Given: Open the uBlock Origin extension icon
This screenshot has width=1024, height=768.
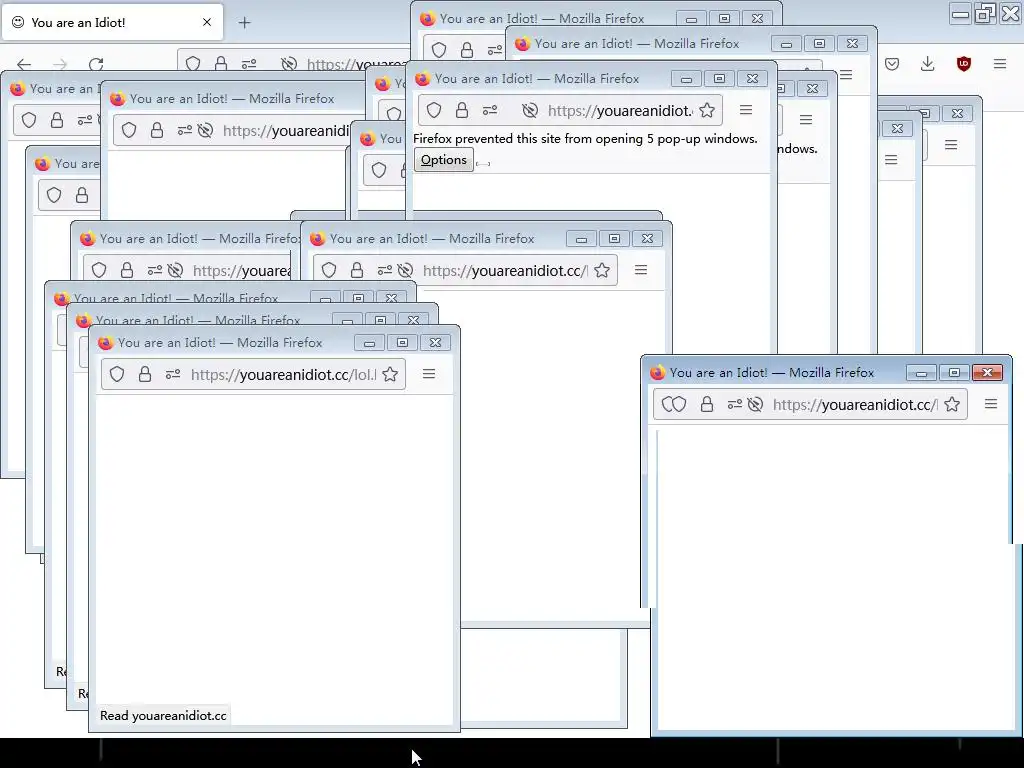Looking at the screenshot, I should coord(963,63).
